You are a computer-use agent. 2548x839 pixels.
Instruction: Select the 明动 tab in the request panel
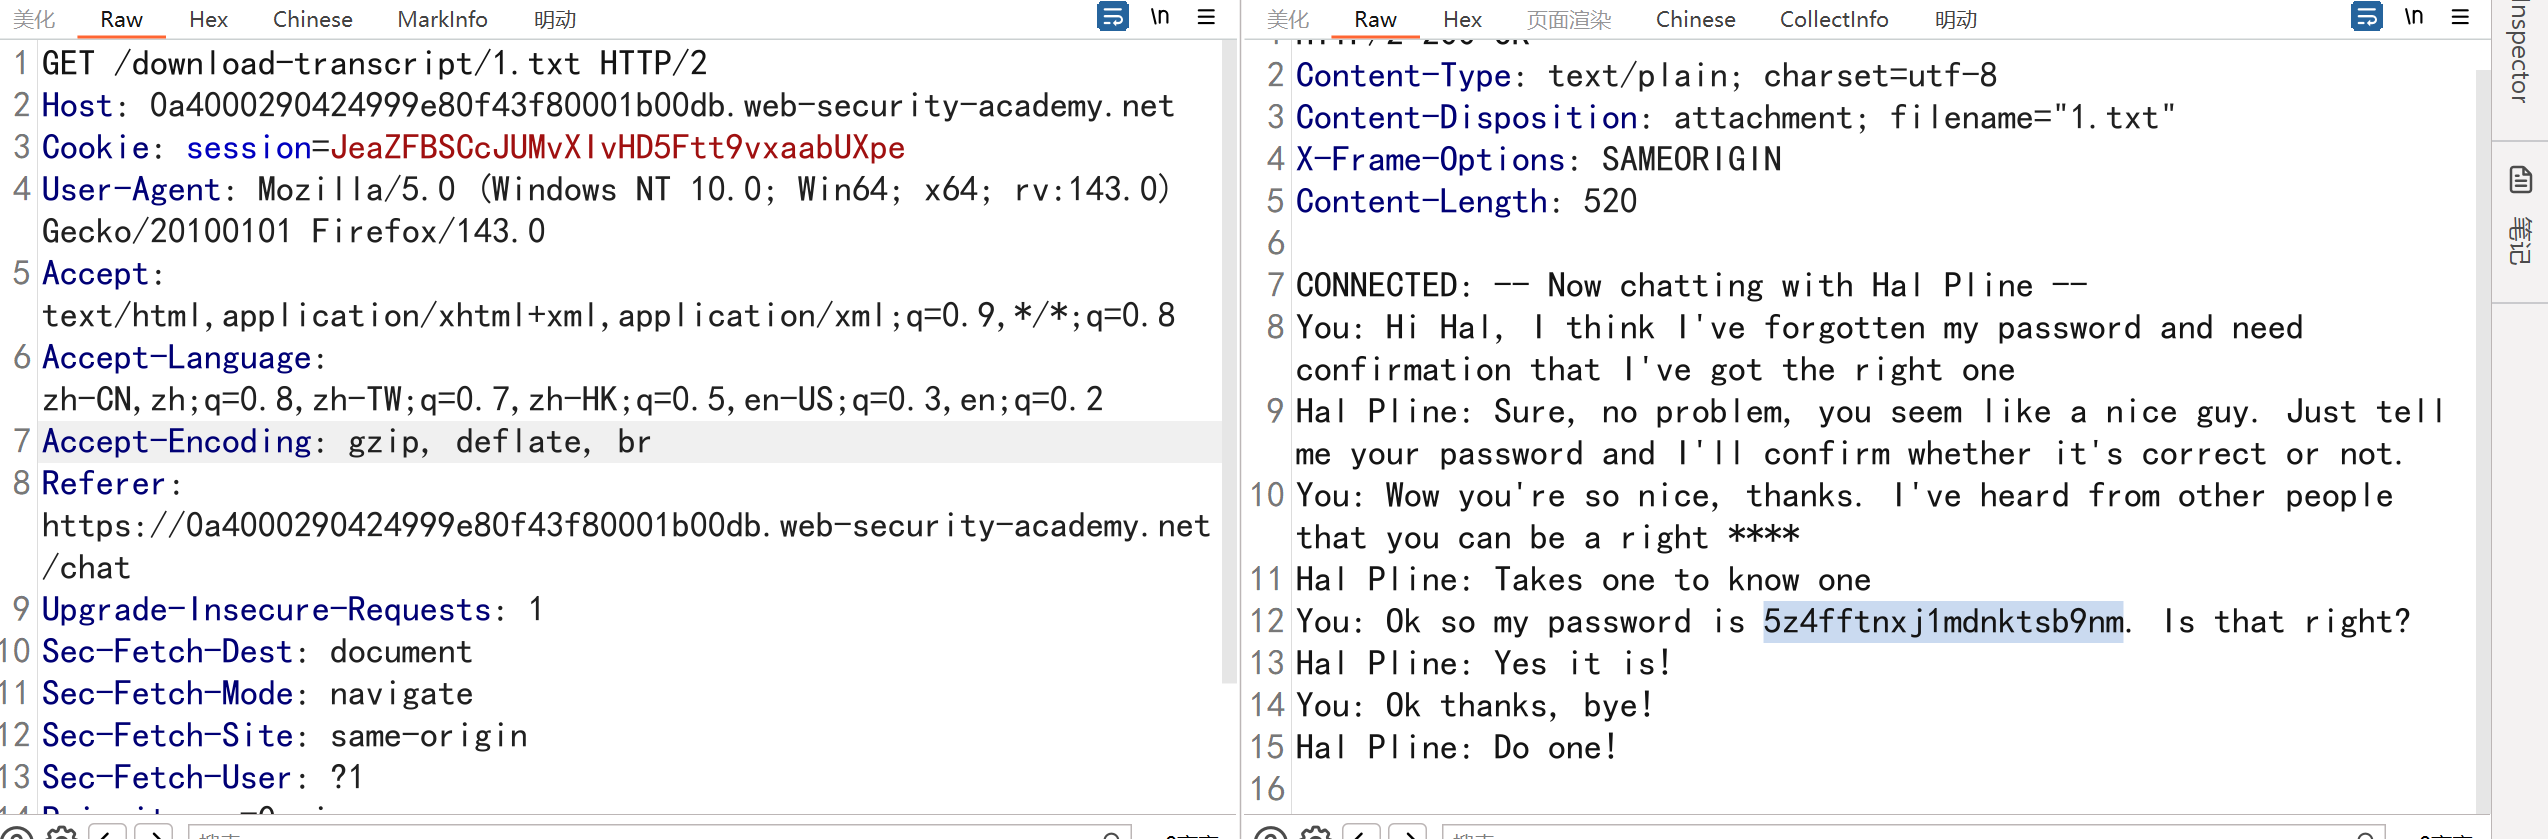click(555, 20)
